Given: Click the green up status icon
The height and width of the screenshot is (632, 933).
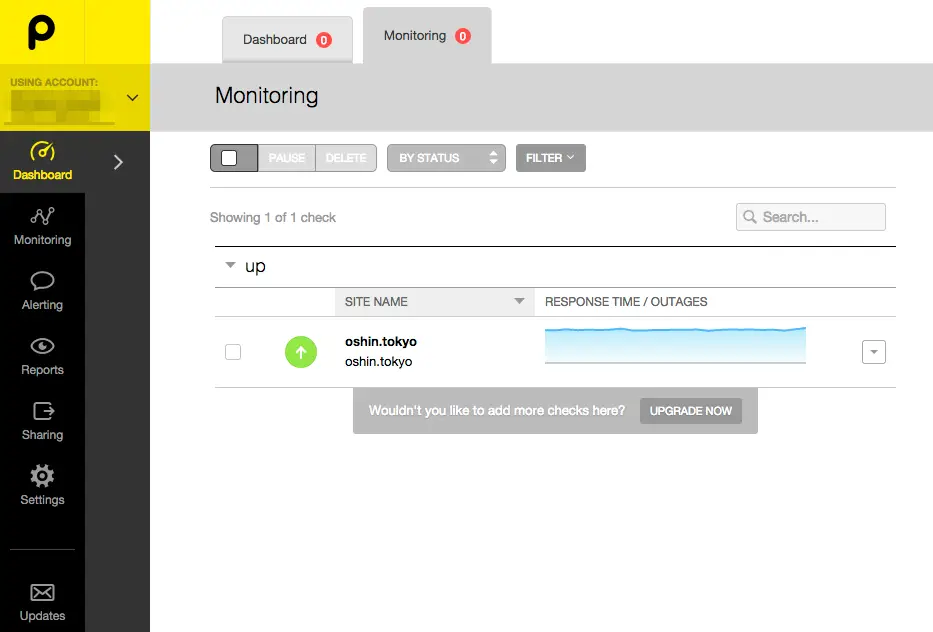Looking at the screenshot, I should pos(301,352).
